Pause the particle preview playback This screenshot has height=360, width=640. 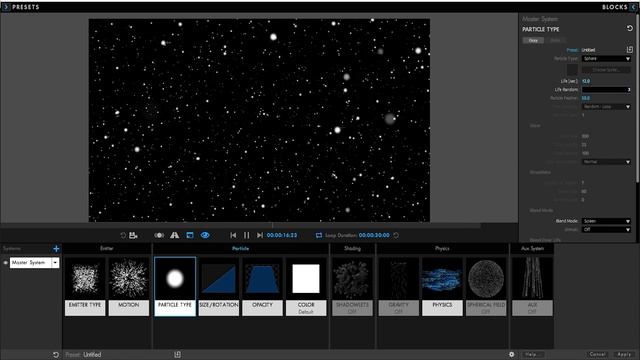point(247,235)
